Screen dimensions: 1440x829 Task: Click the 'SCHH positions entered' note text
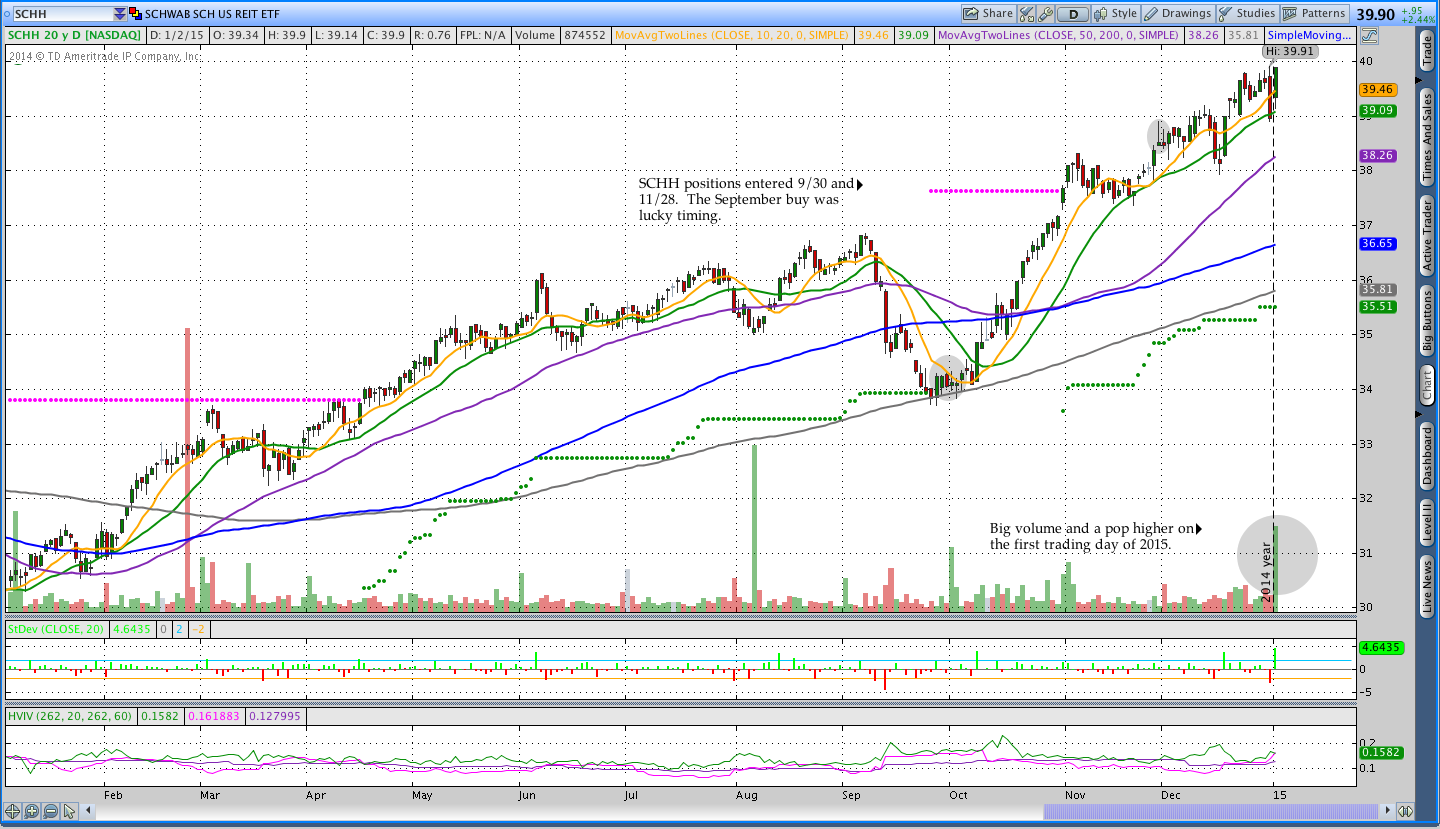pyautogui.click(x=747, y=199)
